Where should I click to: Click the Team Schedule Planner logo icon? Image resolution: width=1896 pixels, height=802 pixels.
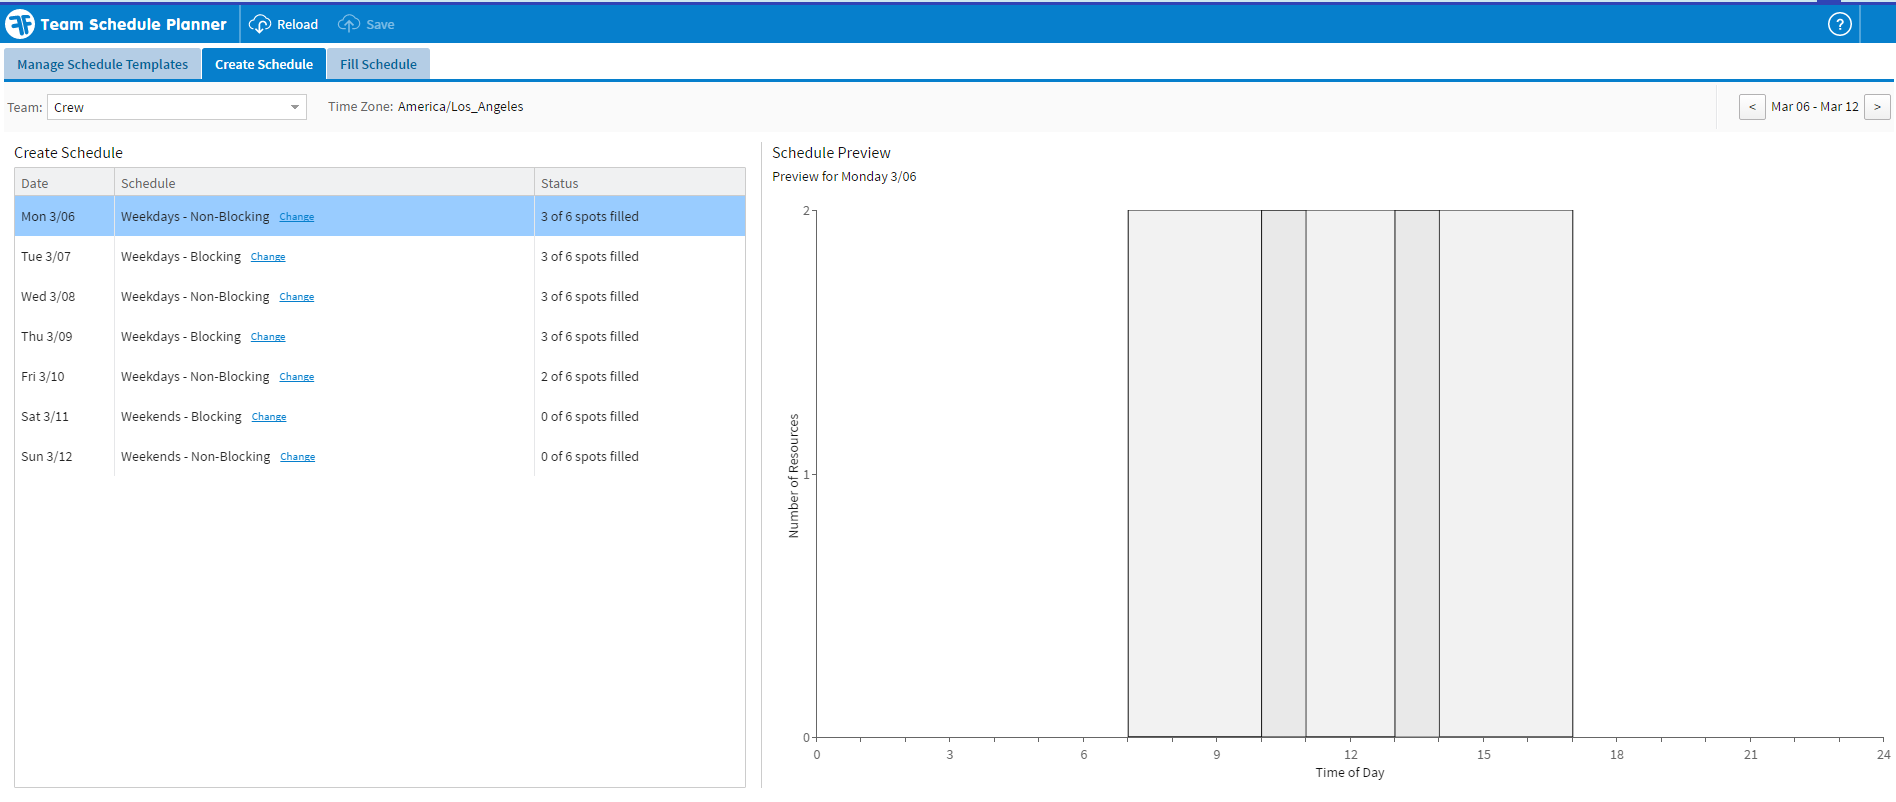(20, 24)
